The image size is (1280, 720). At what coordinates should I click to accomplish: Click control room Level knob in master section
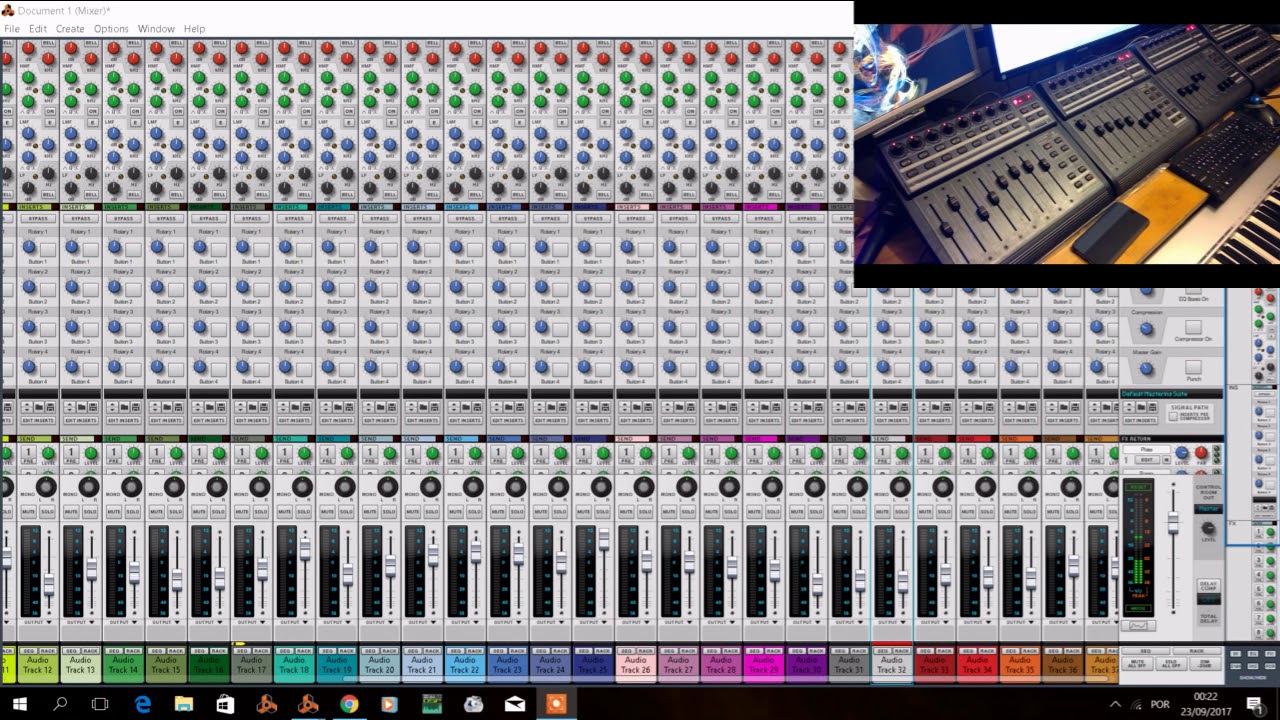click(x=1208, y=528)
